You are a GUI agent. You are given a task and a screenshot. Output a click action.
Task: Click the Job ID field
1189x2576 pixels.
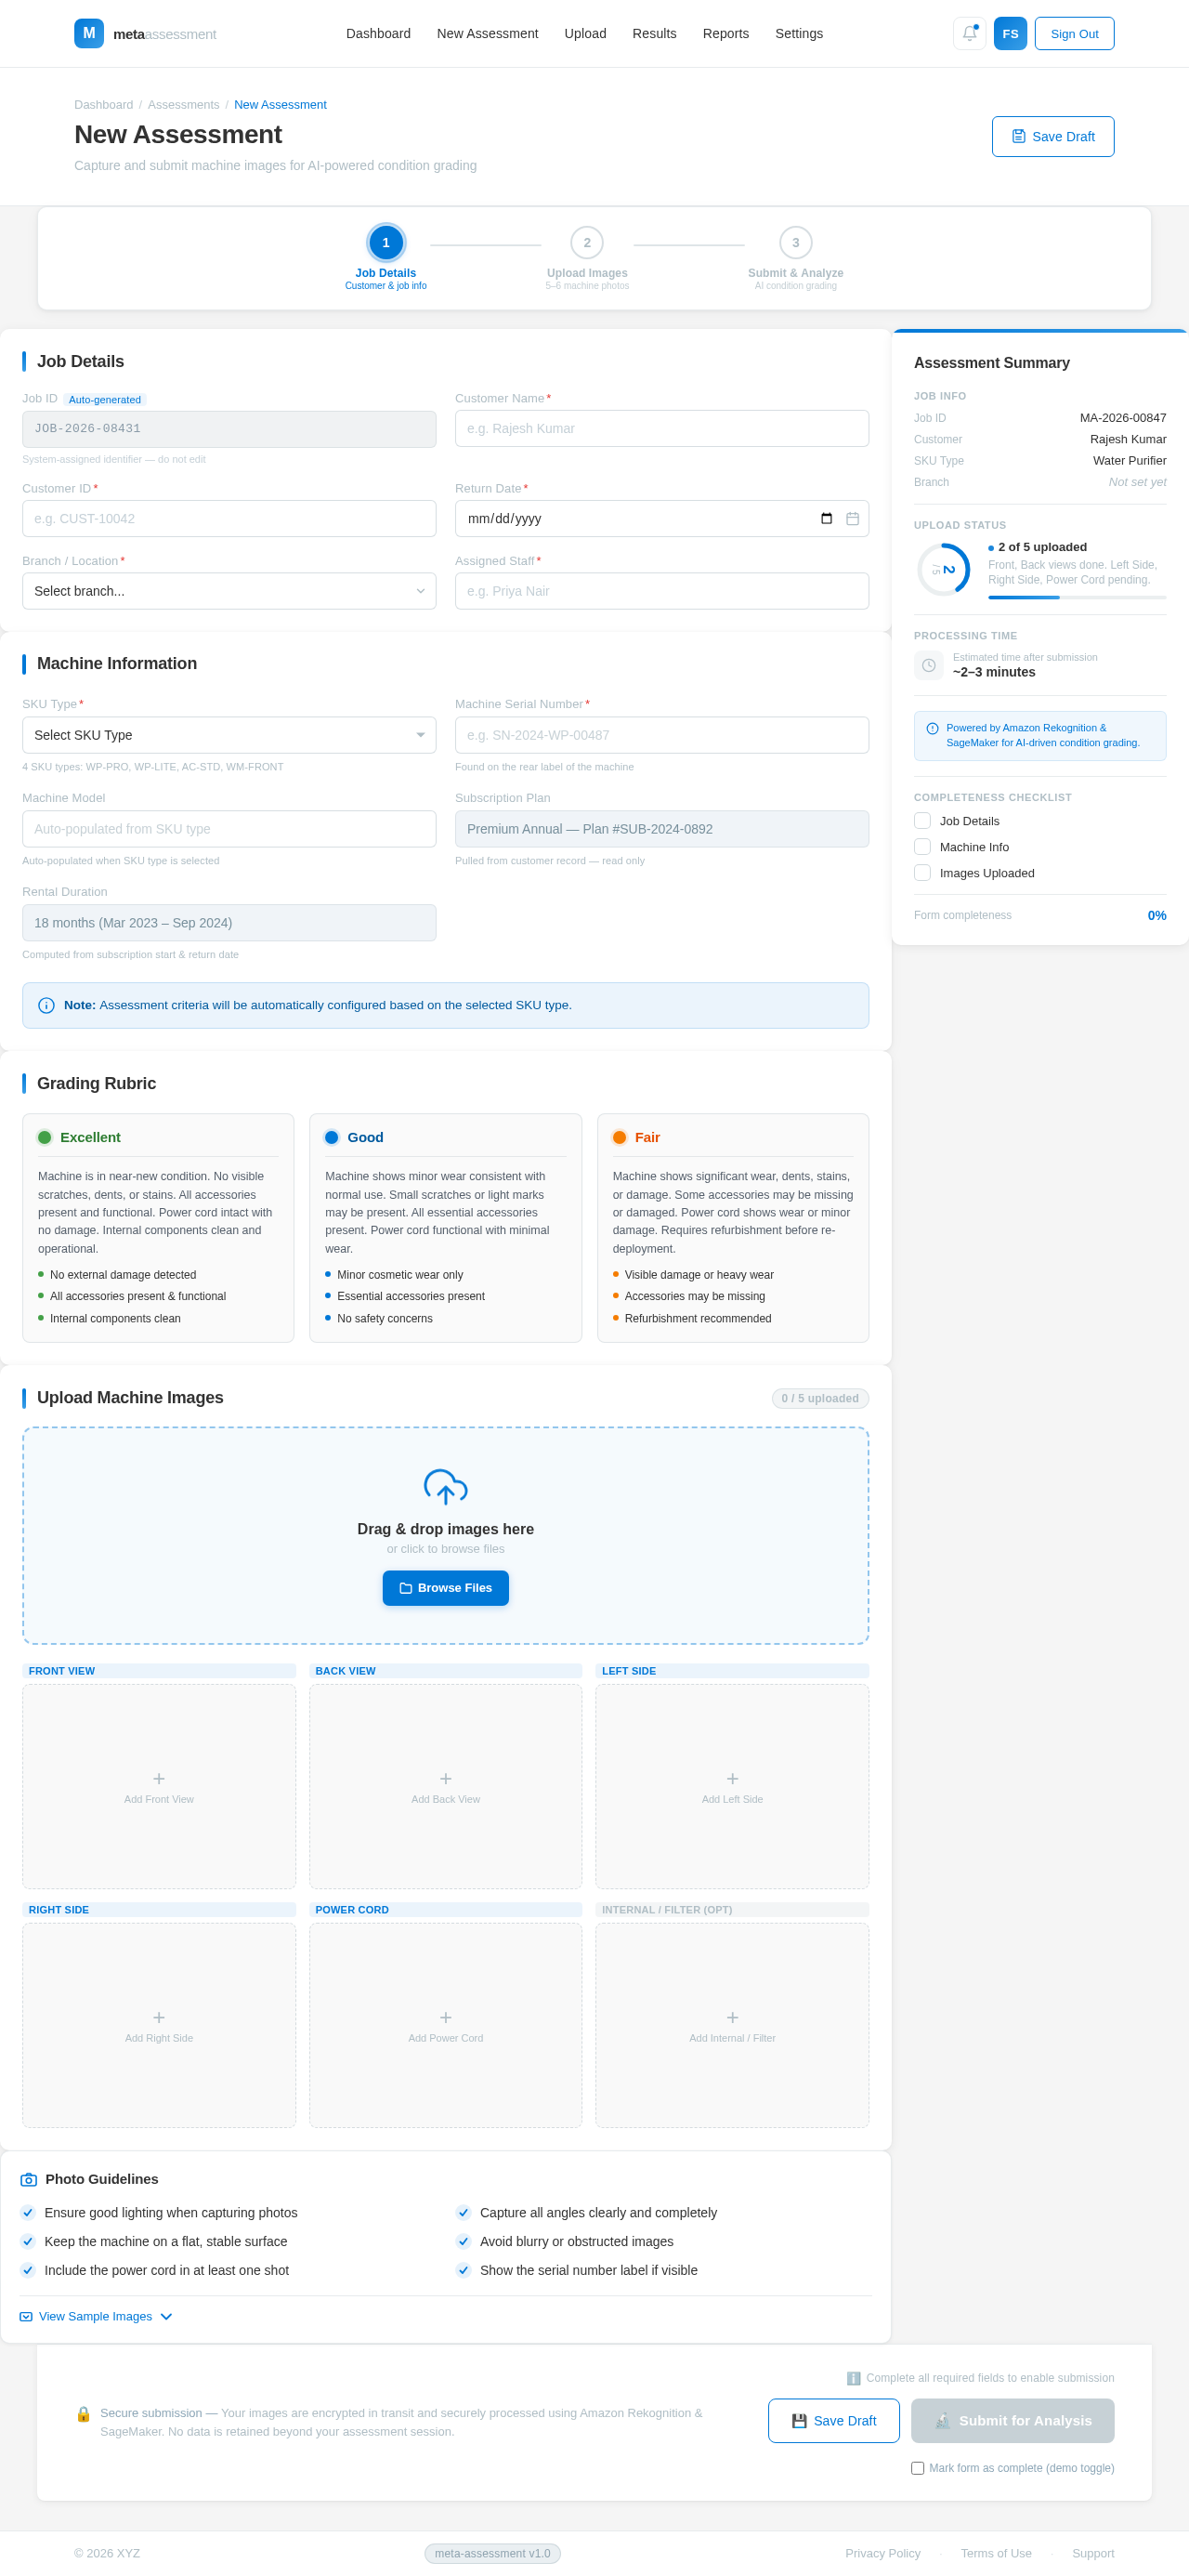pos(229,428)
